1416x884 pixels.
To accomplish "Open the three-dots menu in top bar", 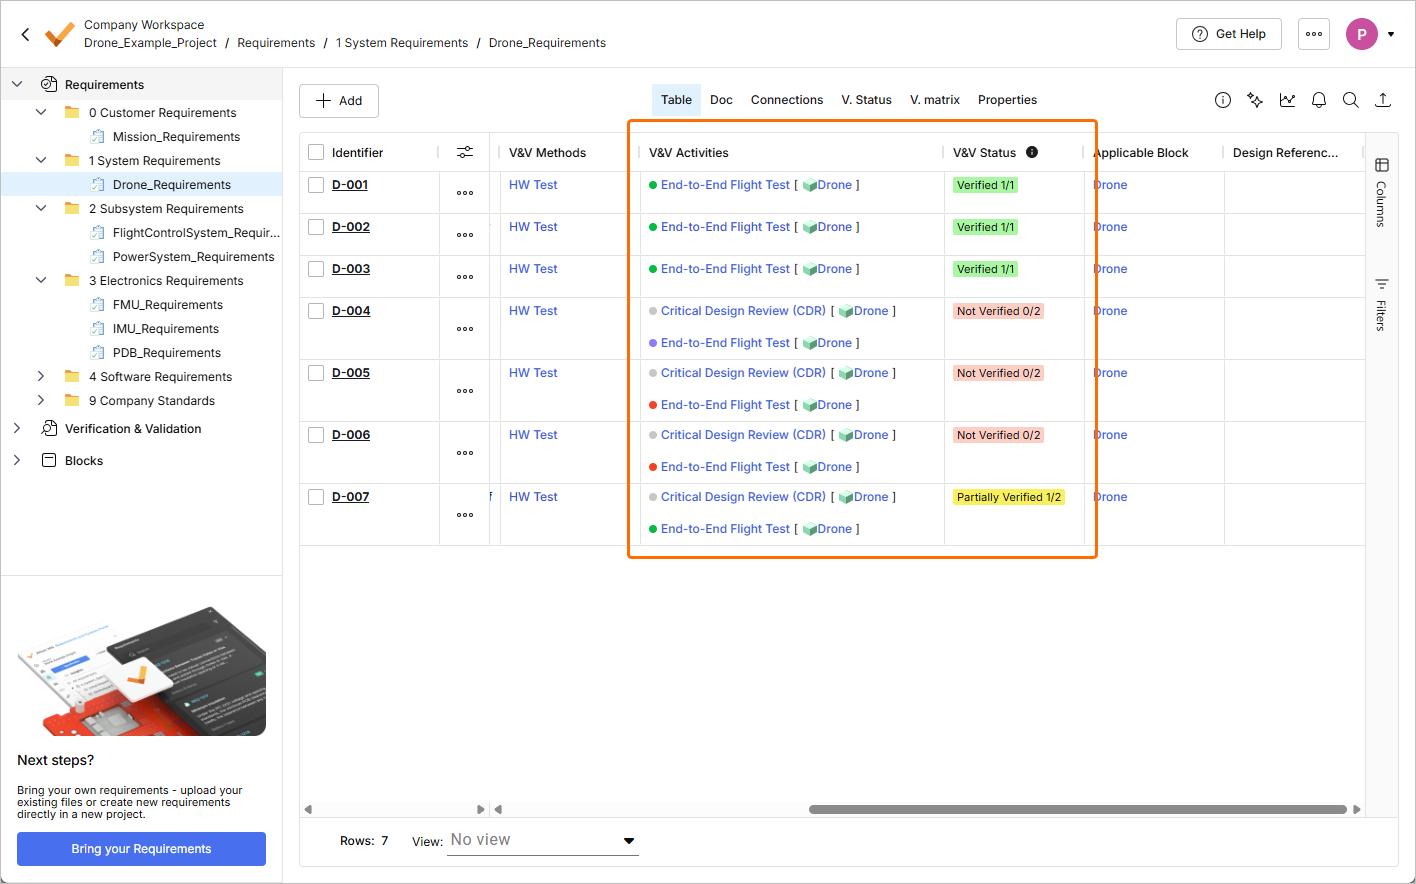I will click(1314, 34).
